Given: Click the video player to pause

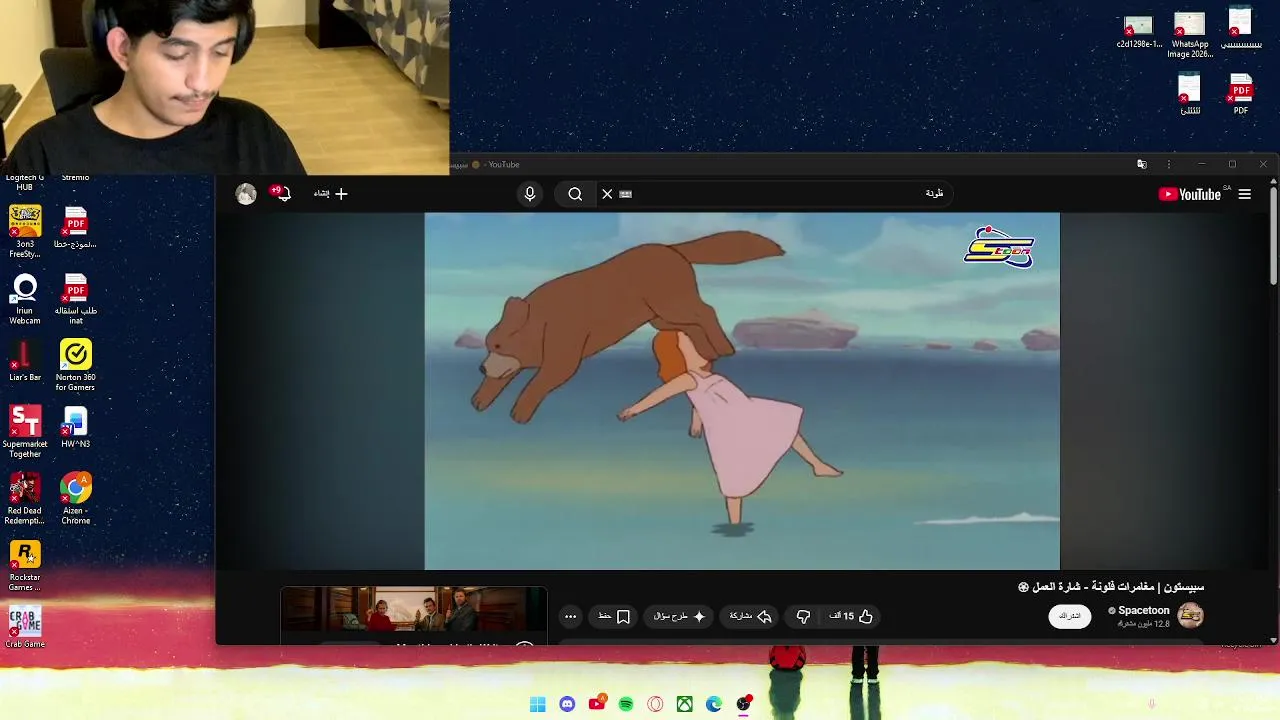Looking at the screenshot, I should (x=742, y=391).
